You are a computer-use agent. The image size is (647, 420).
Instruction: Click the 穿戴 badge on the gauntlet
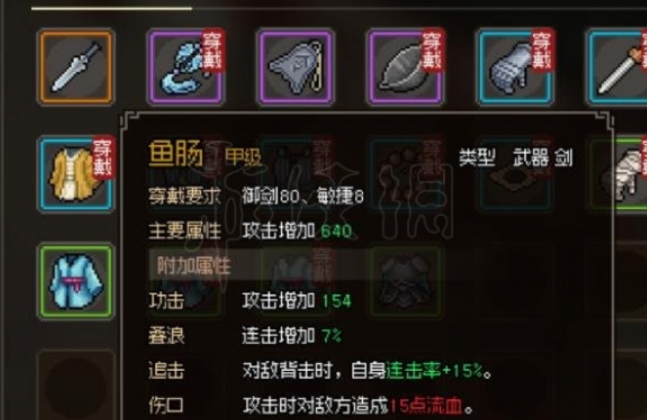tap(542, 50)
